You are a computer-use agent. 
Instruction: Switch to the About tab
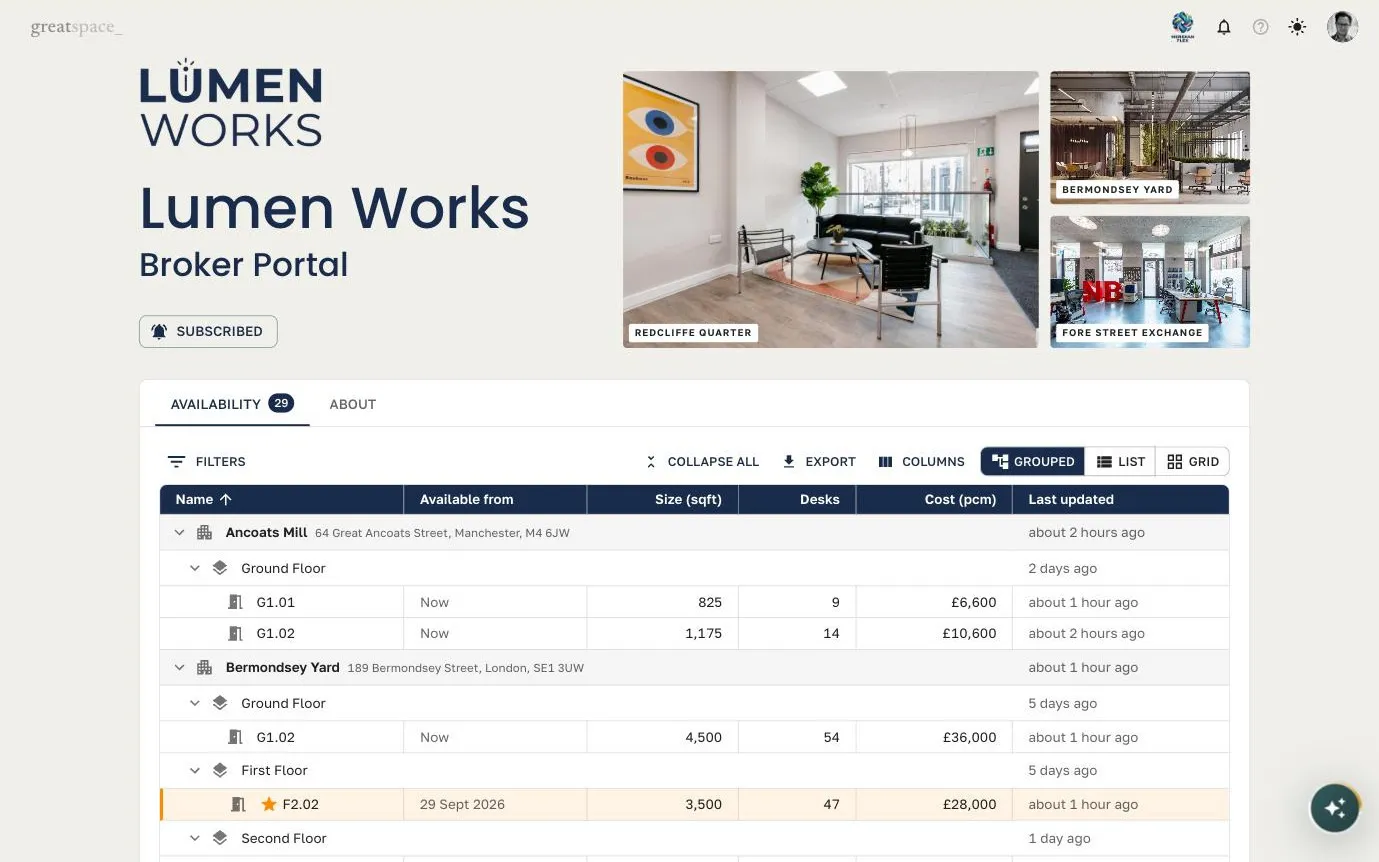pyautogui.click(x=353, y=404)
